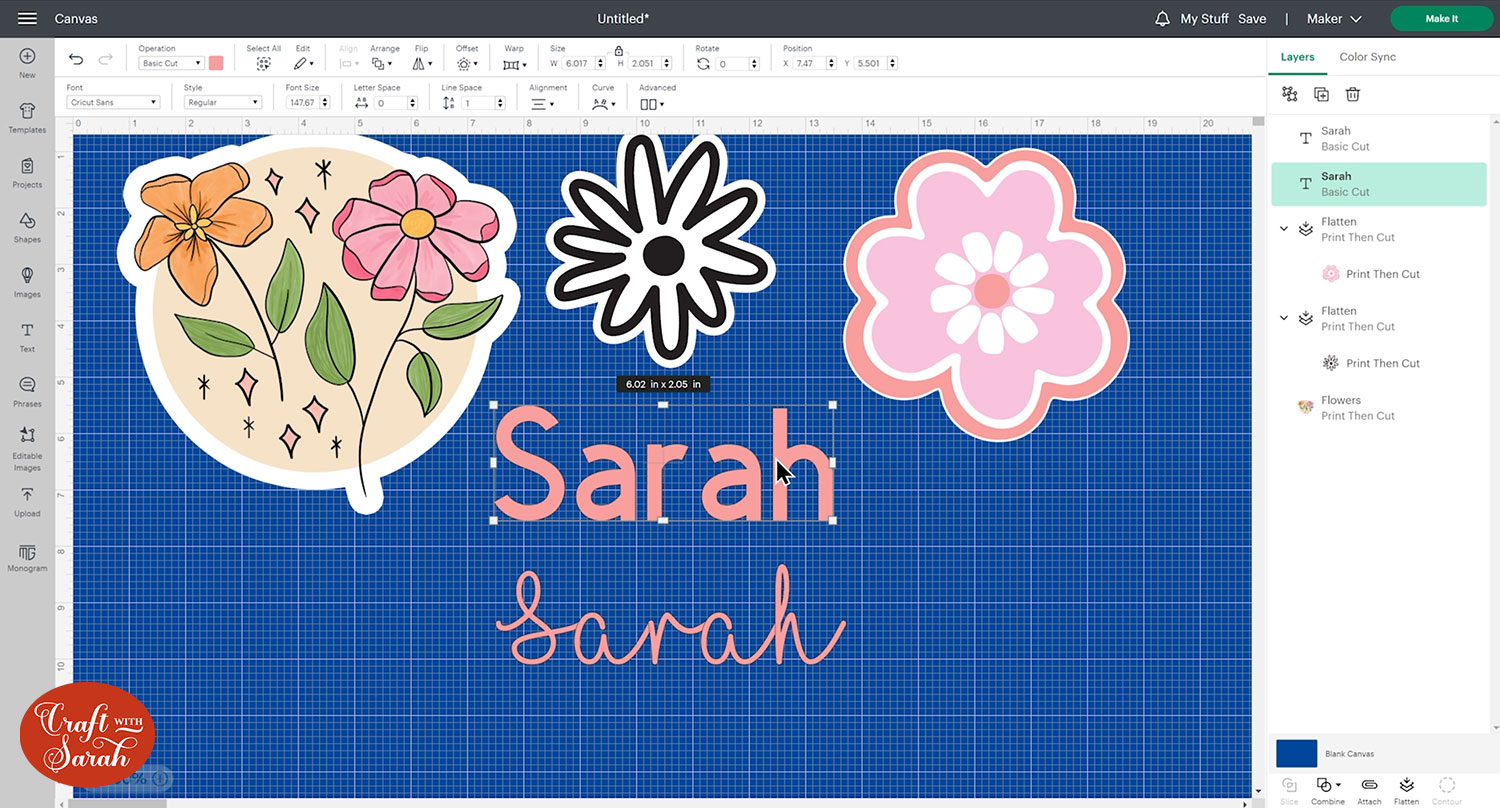Collapse the second Flatten group
This screenshot has height=808, width=1500.
pos(1284,318)
